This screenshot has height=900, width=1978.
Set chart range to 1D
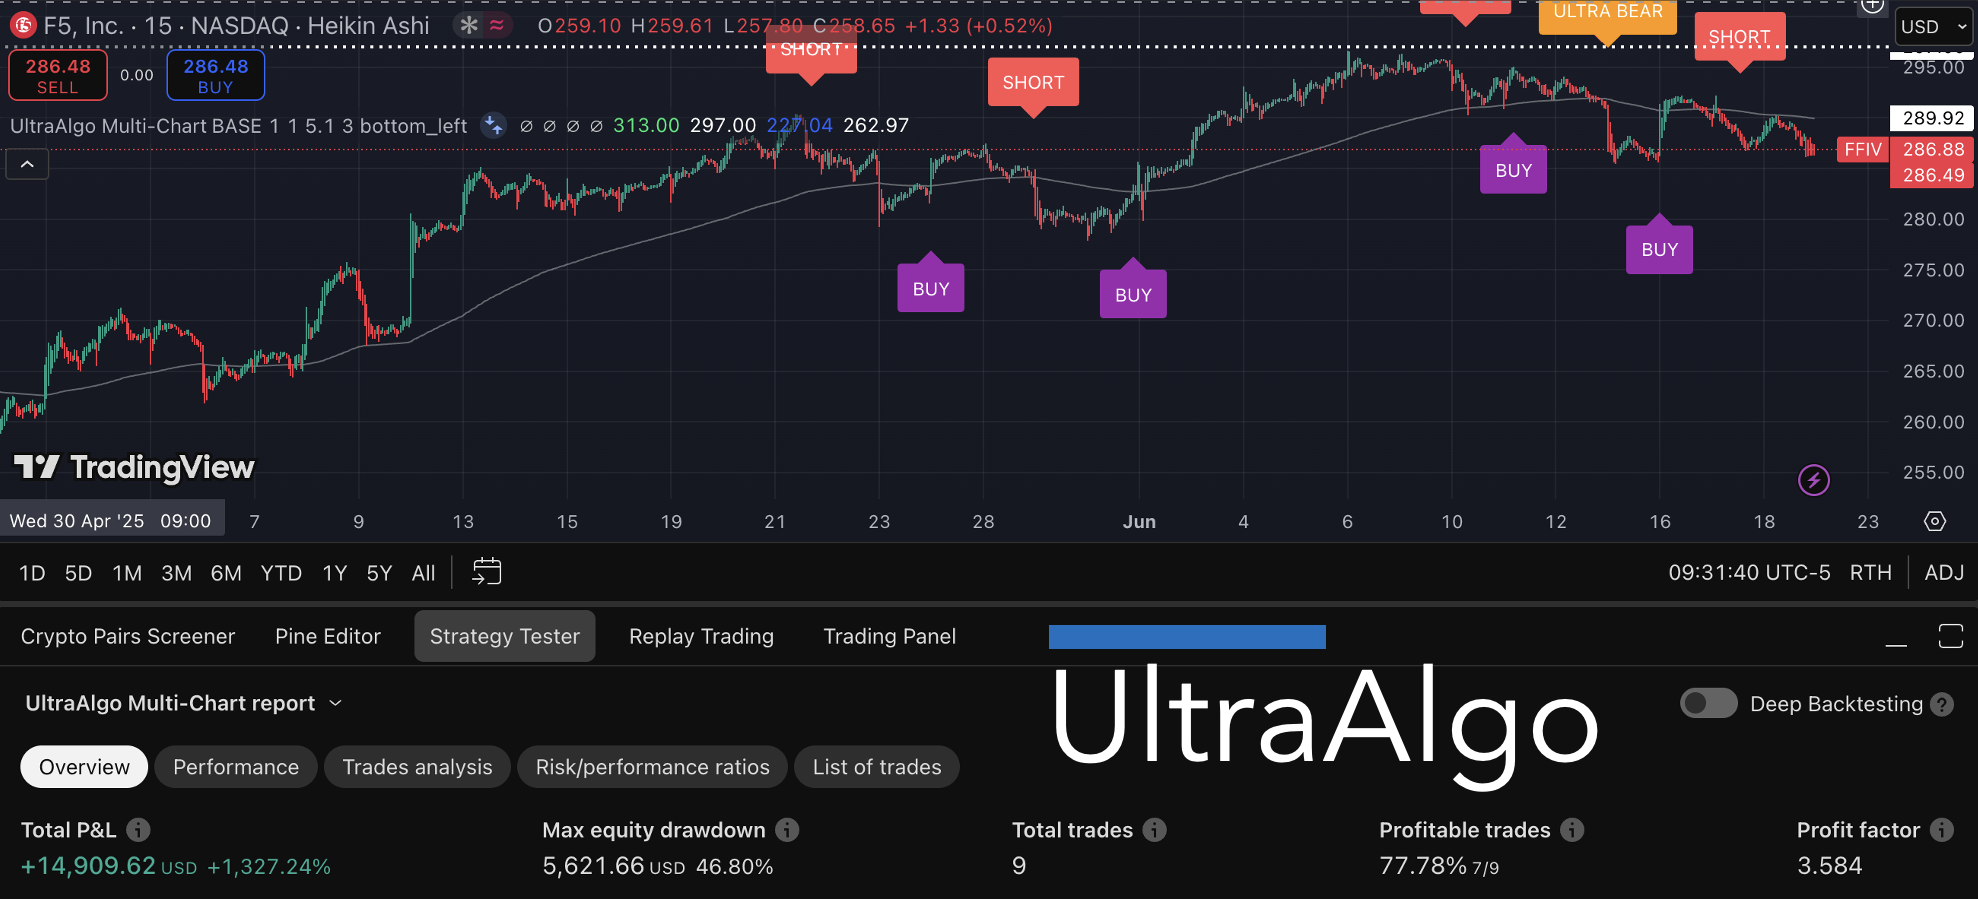32,573
